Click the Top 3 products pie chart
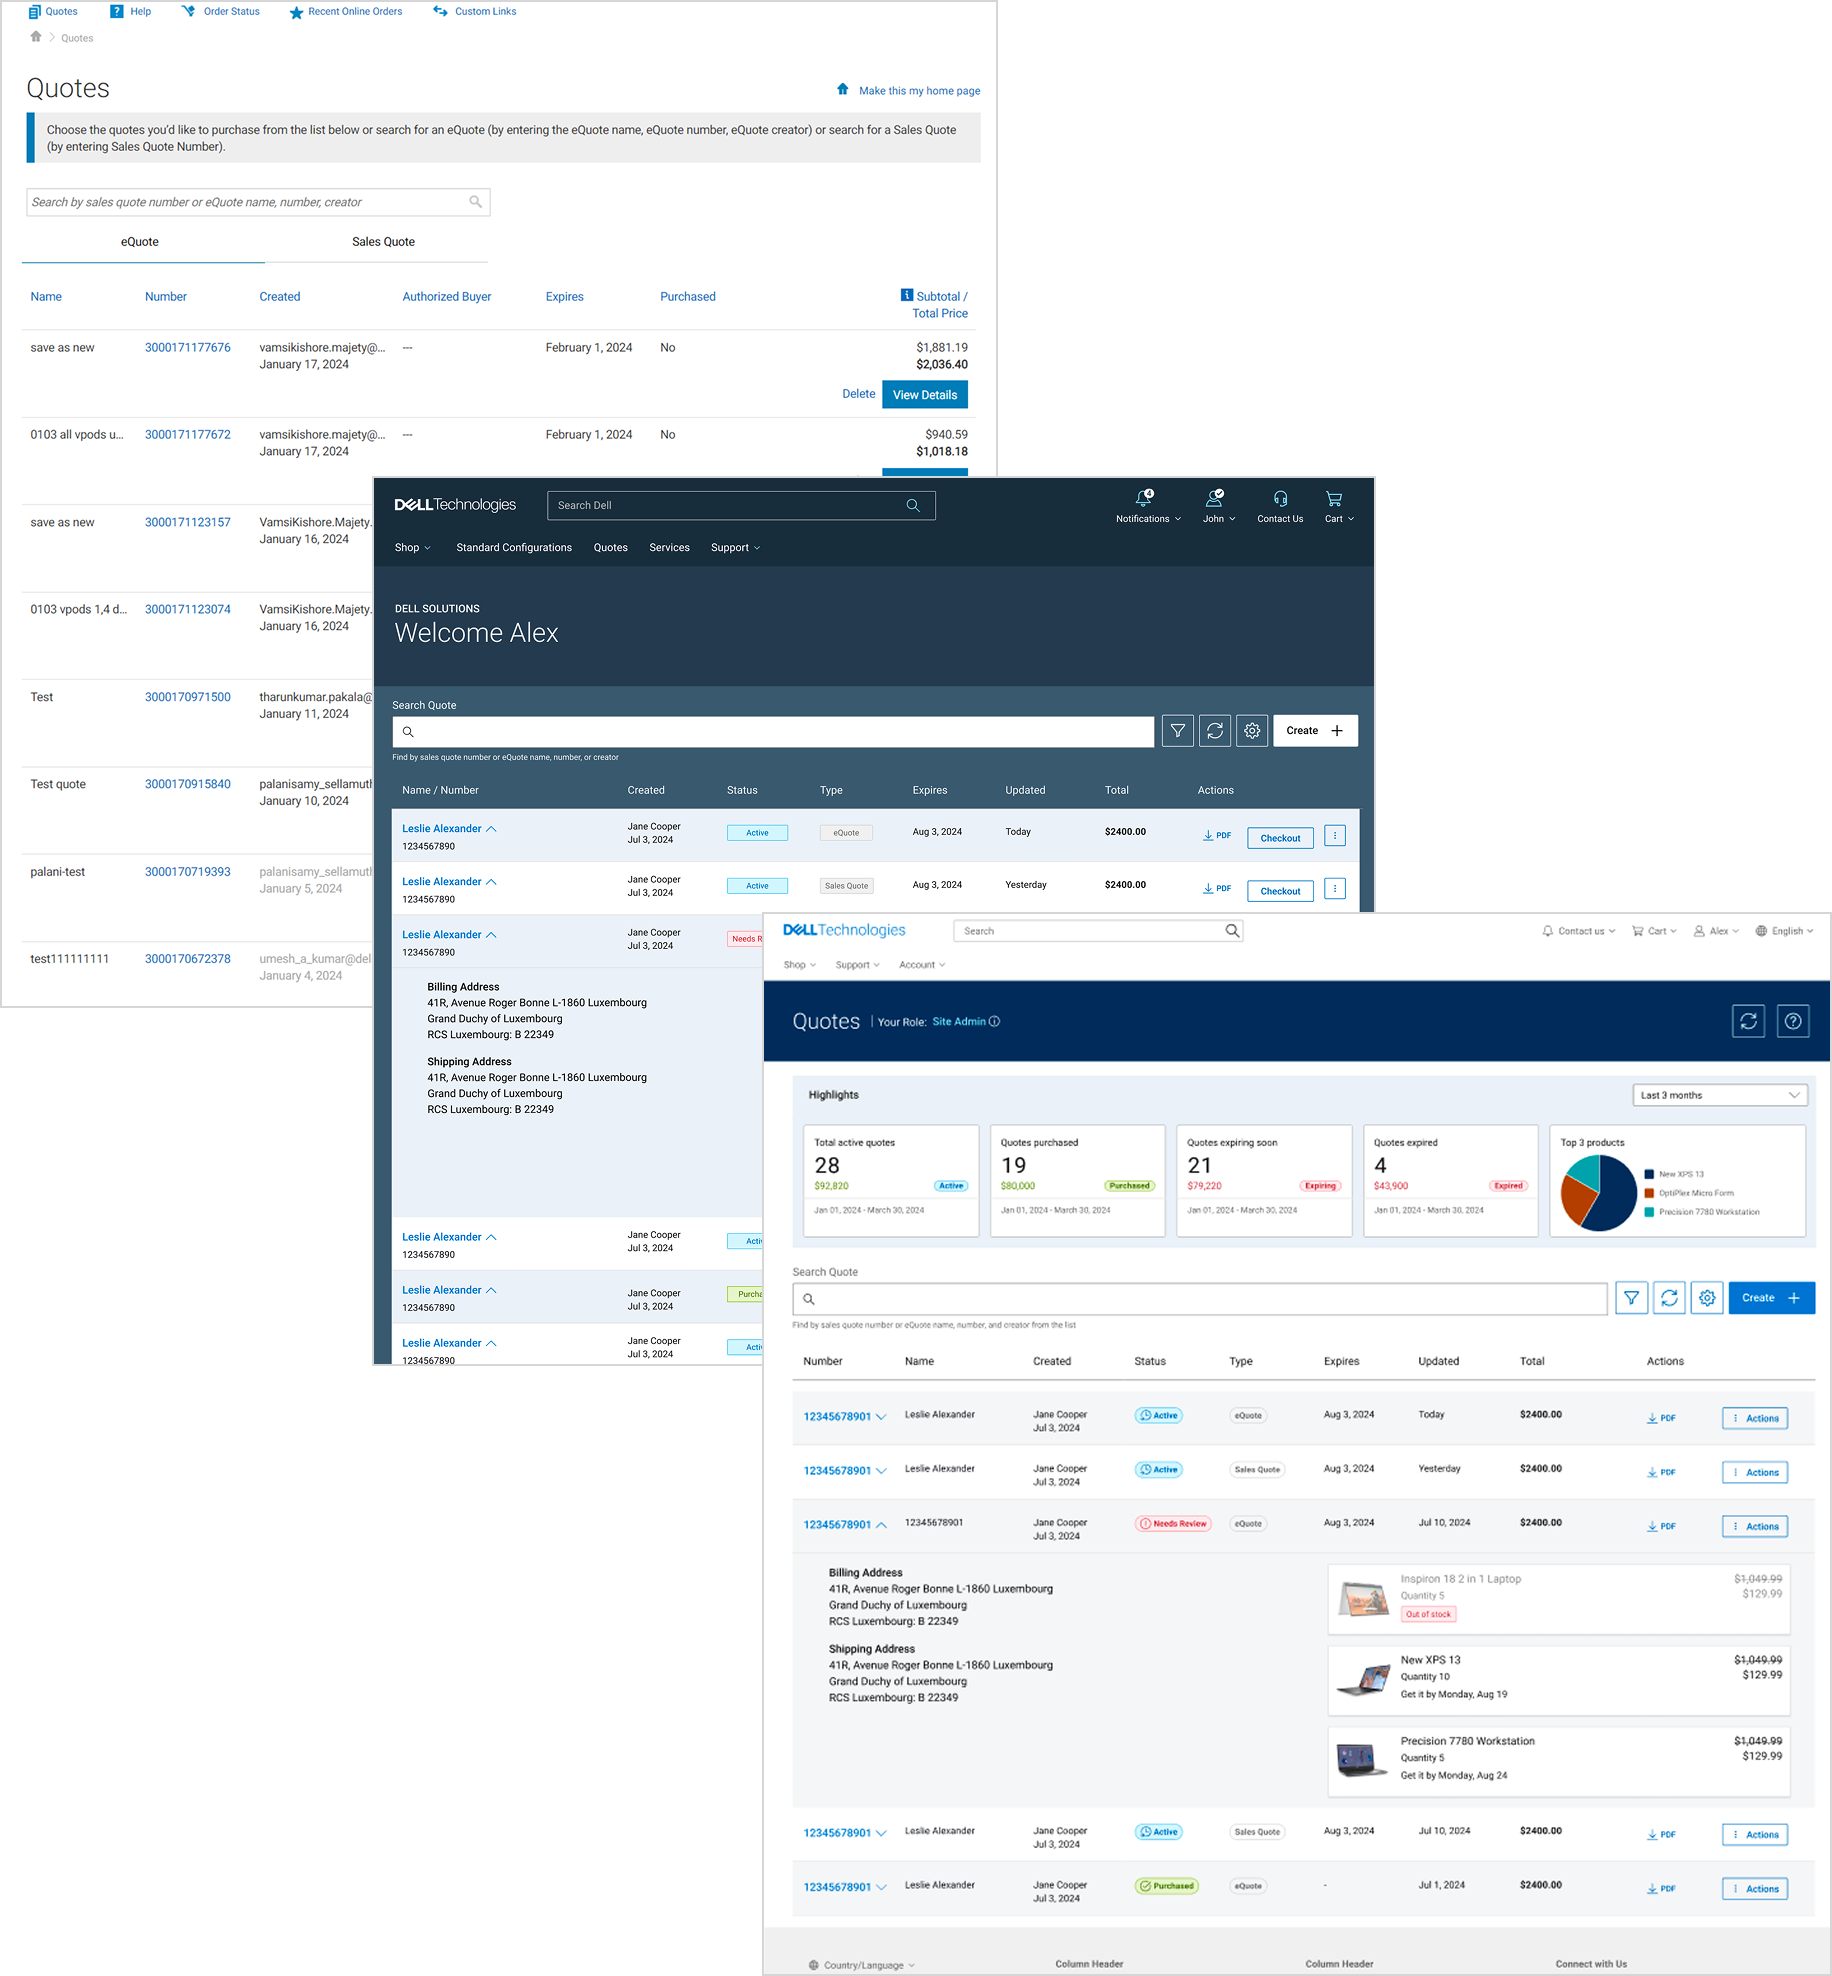The height and width of the screenshot is (1976, 1832). 1599,1193
